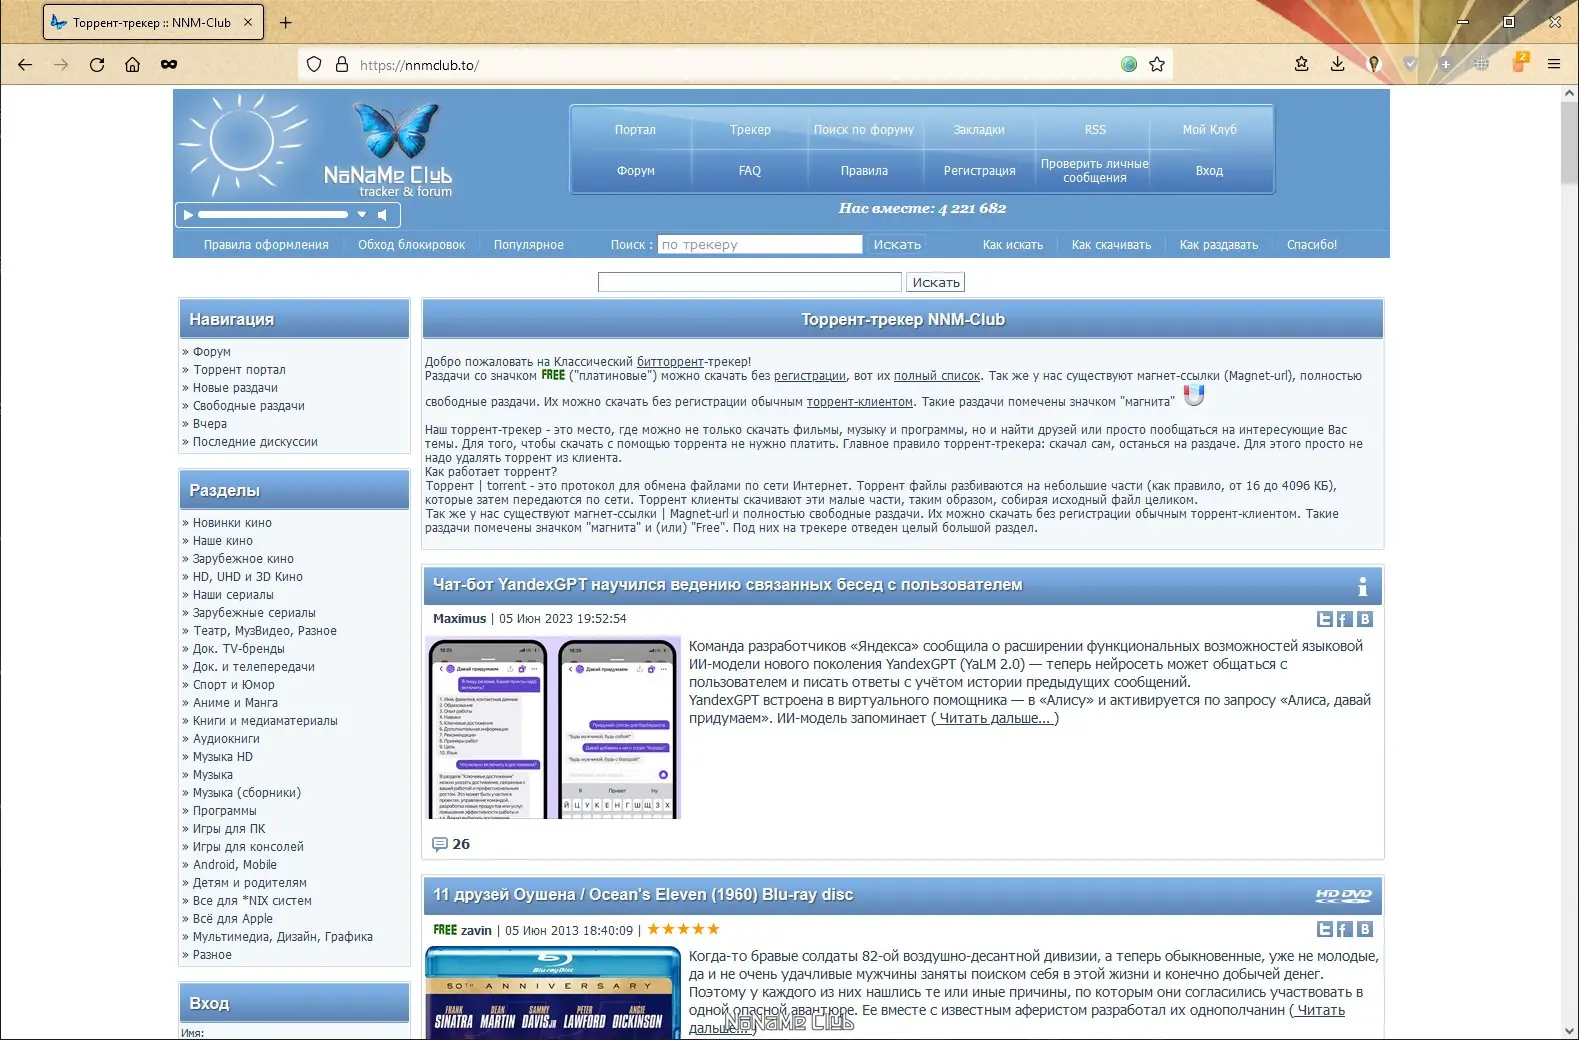The height and width of the screenshot is (1040, 1579).
Task: Click the Искать button below the header
Action: pyautogui.click(x=936, y=282)
